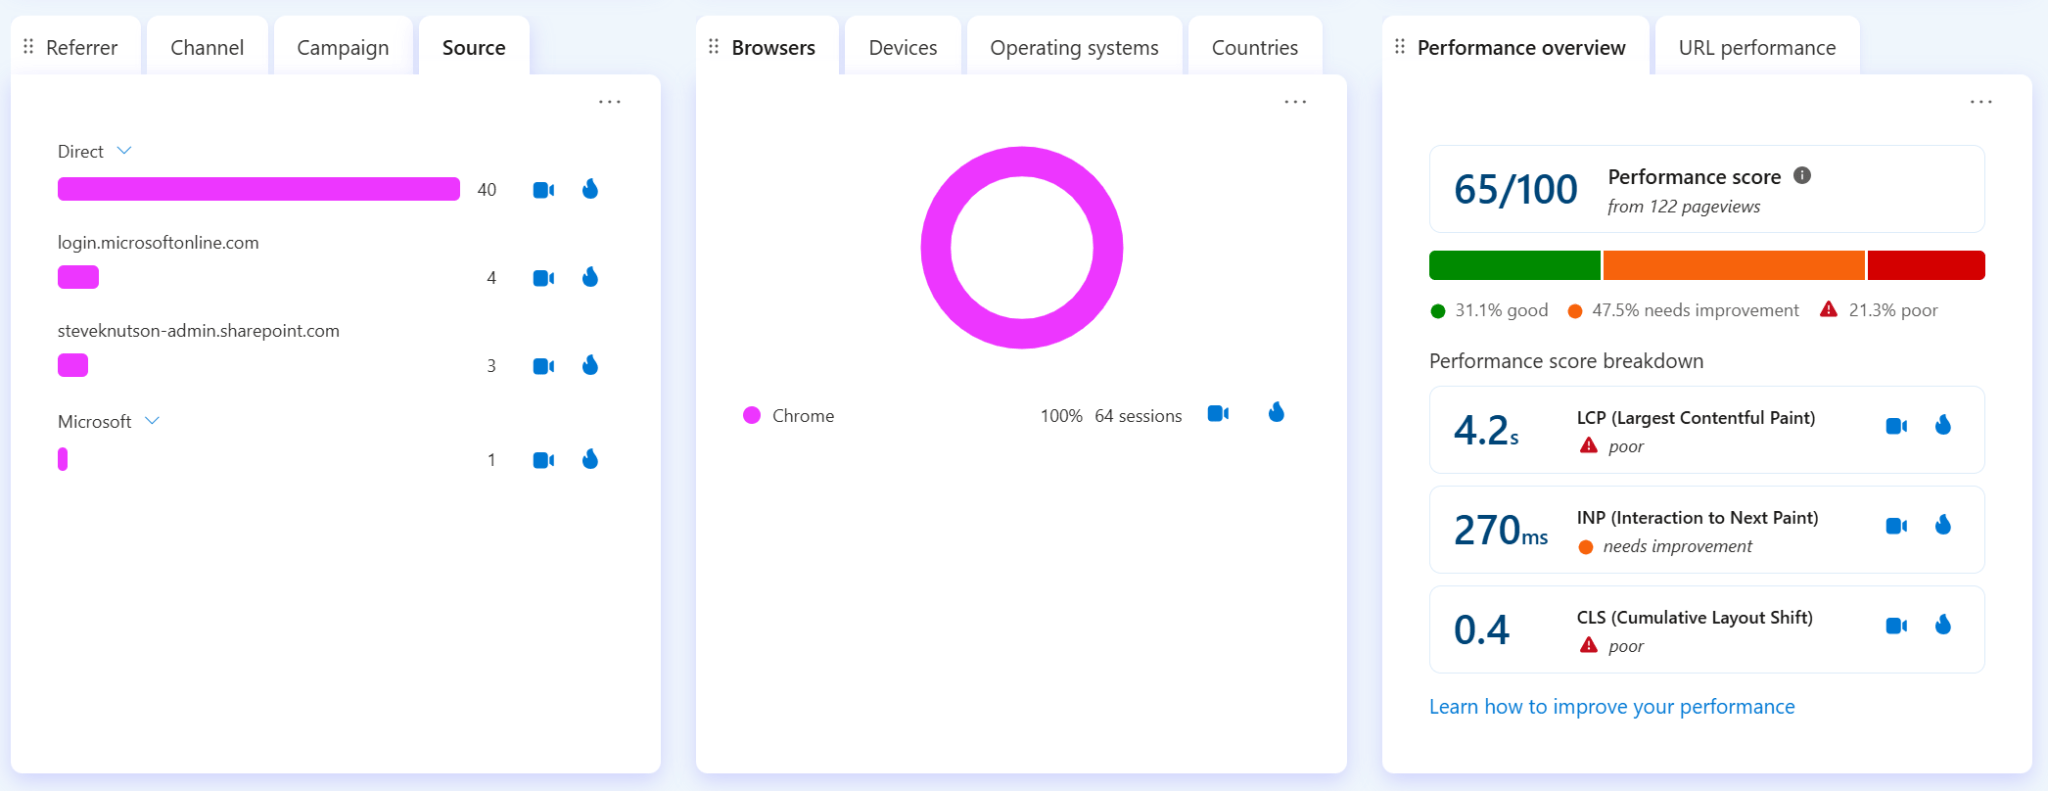View recordings for Chrome sessions
Screen dimensions: 2048x791
[x=1218, y=414]
